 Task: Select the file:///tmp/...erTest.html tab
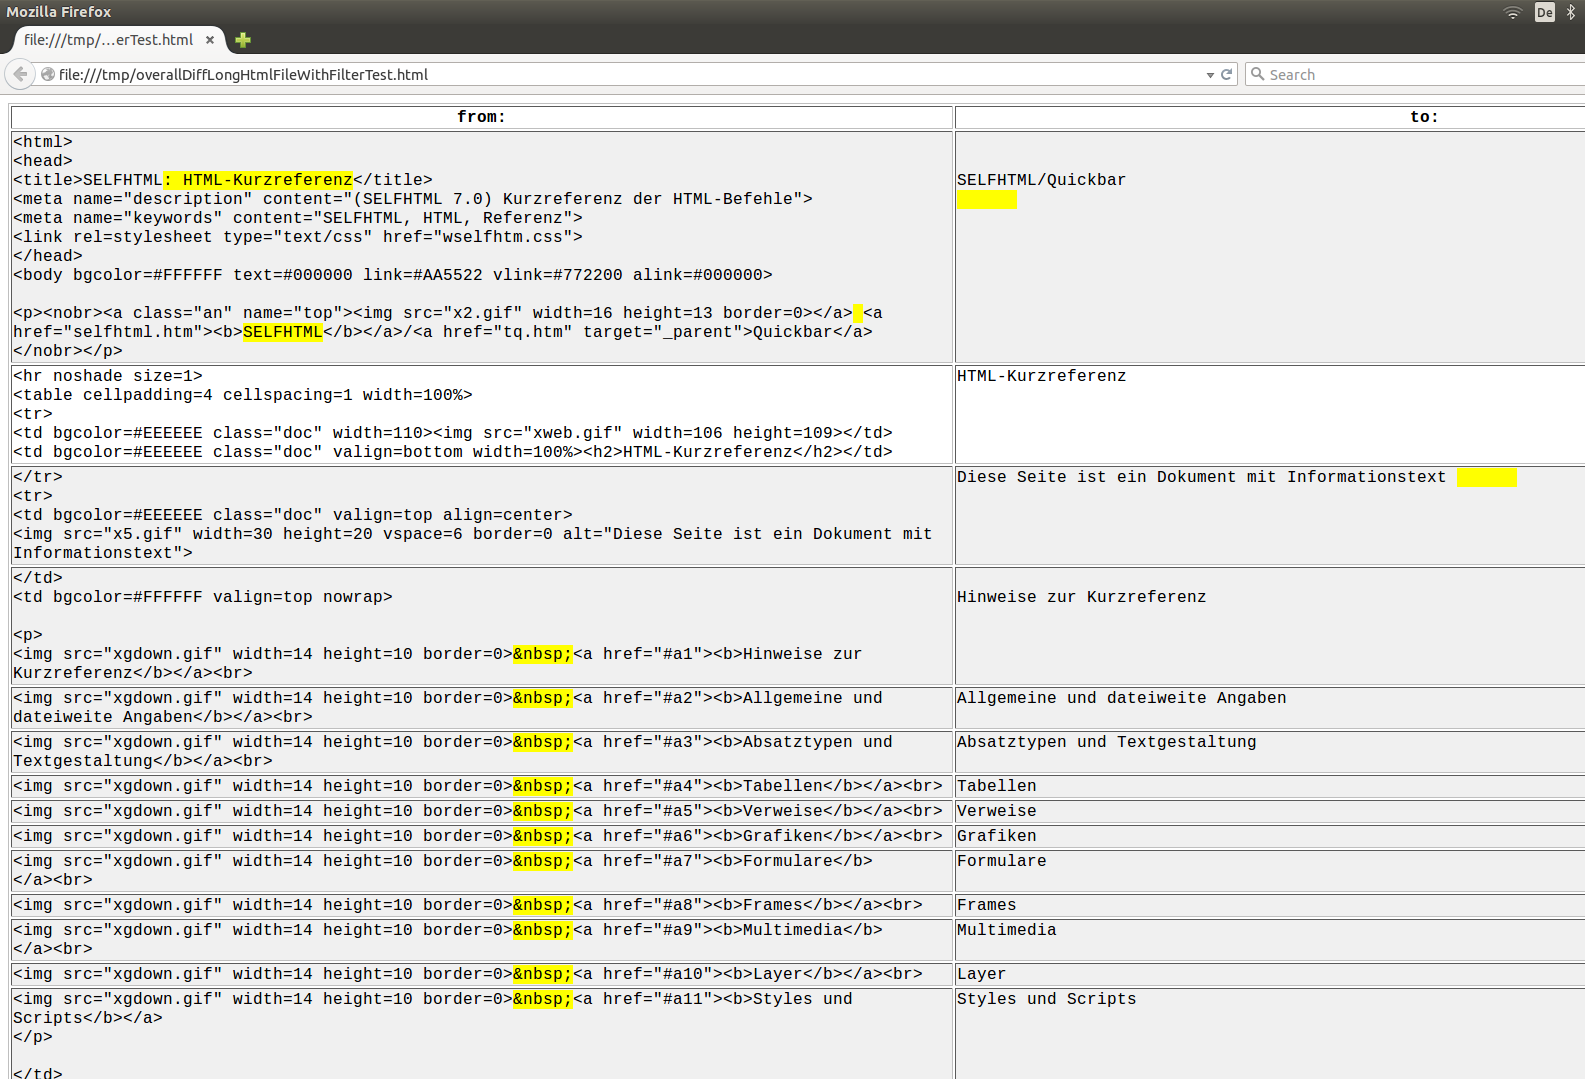tap(118, 40)
